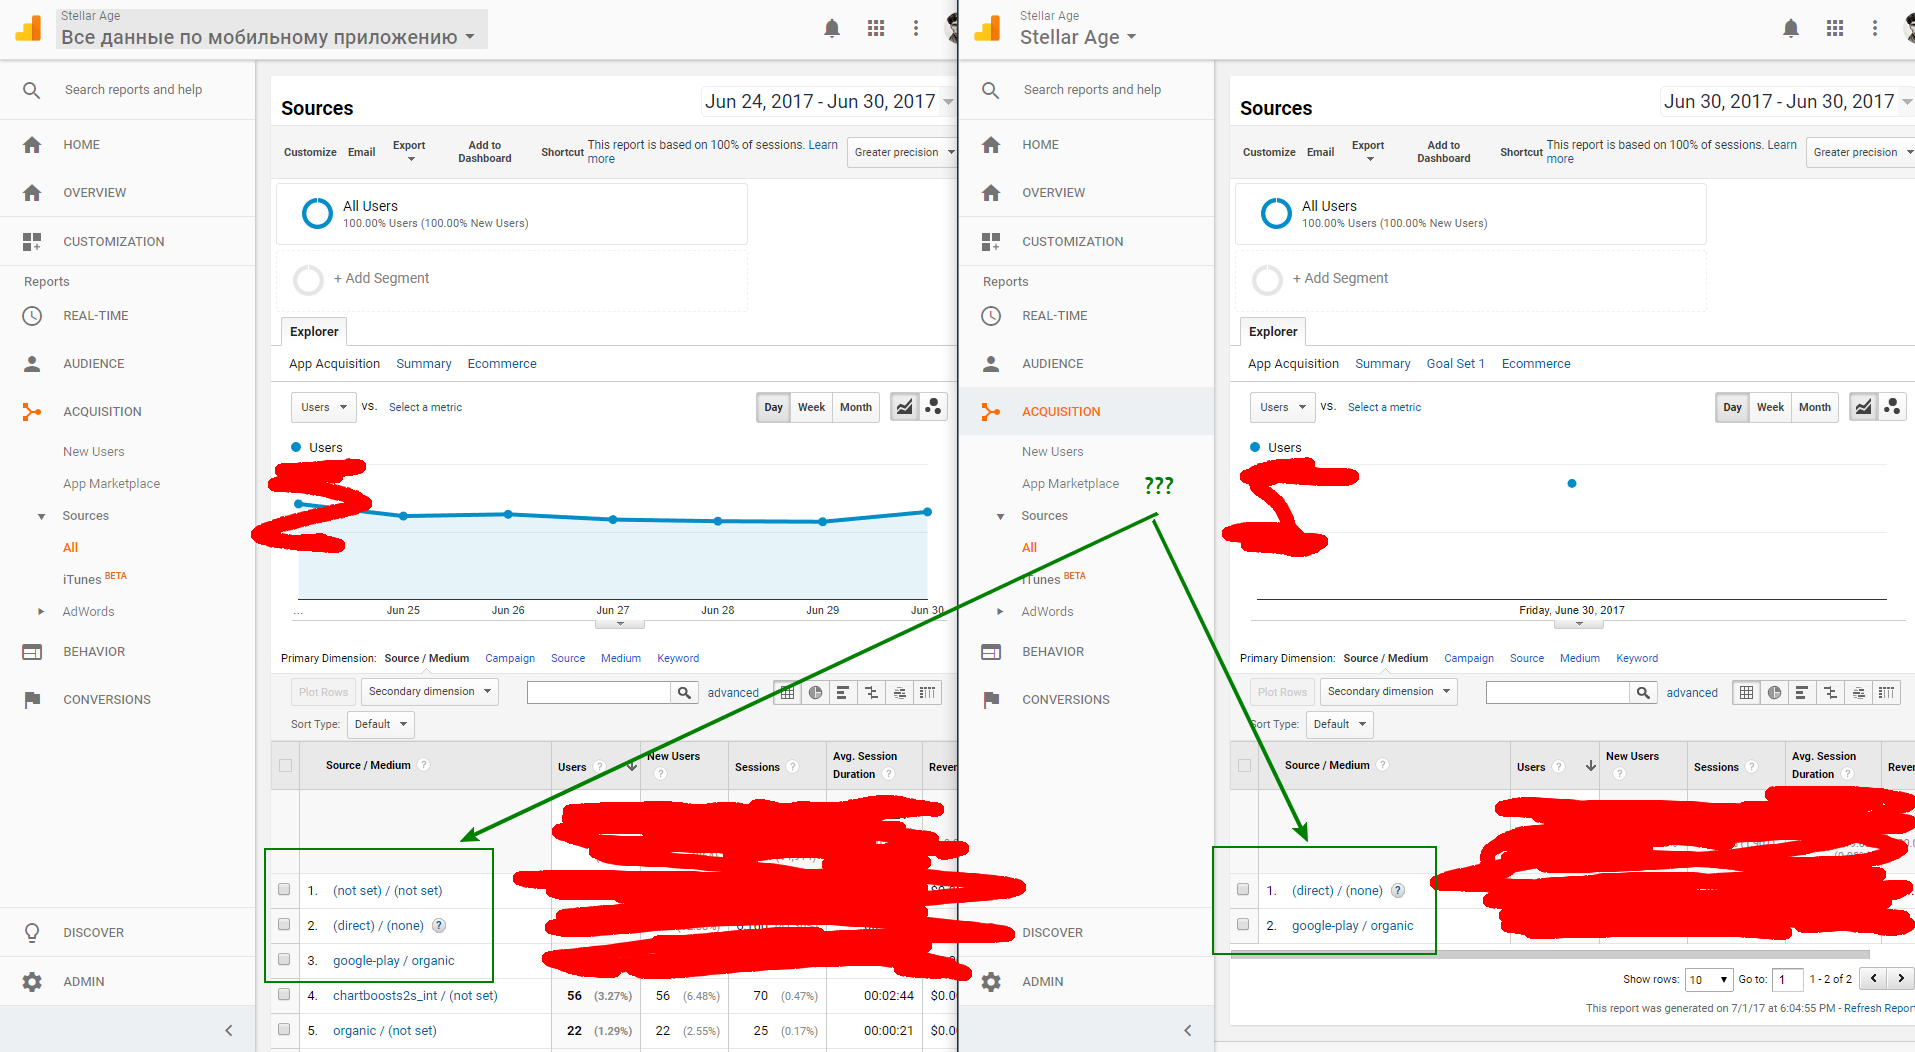Open Goal Set 1 tab in right window
Viewport: 1915px width, 1052px height.
tap(1456, 364)
